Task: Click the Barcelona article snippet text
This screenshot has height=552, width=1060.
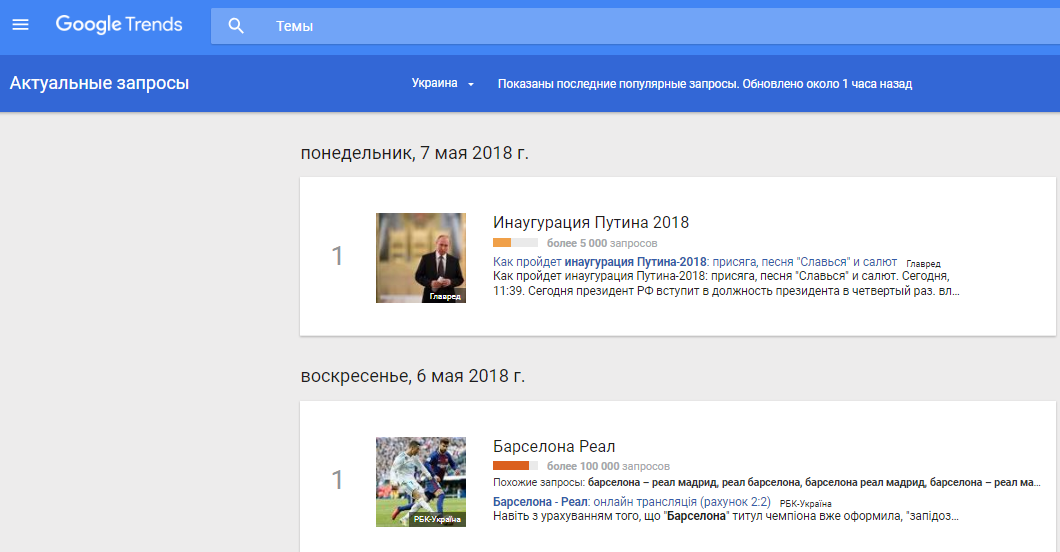Action: pyautogui.click(x=725, y=516)
